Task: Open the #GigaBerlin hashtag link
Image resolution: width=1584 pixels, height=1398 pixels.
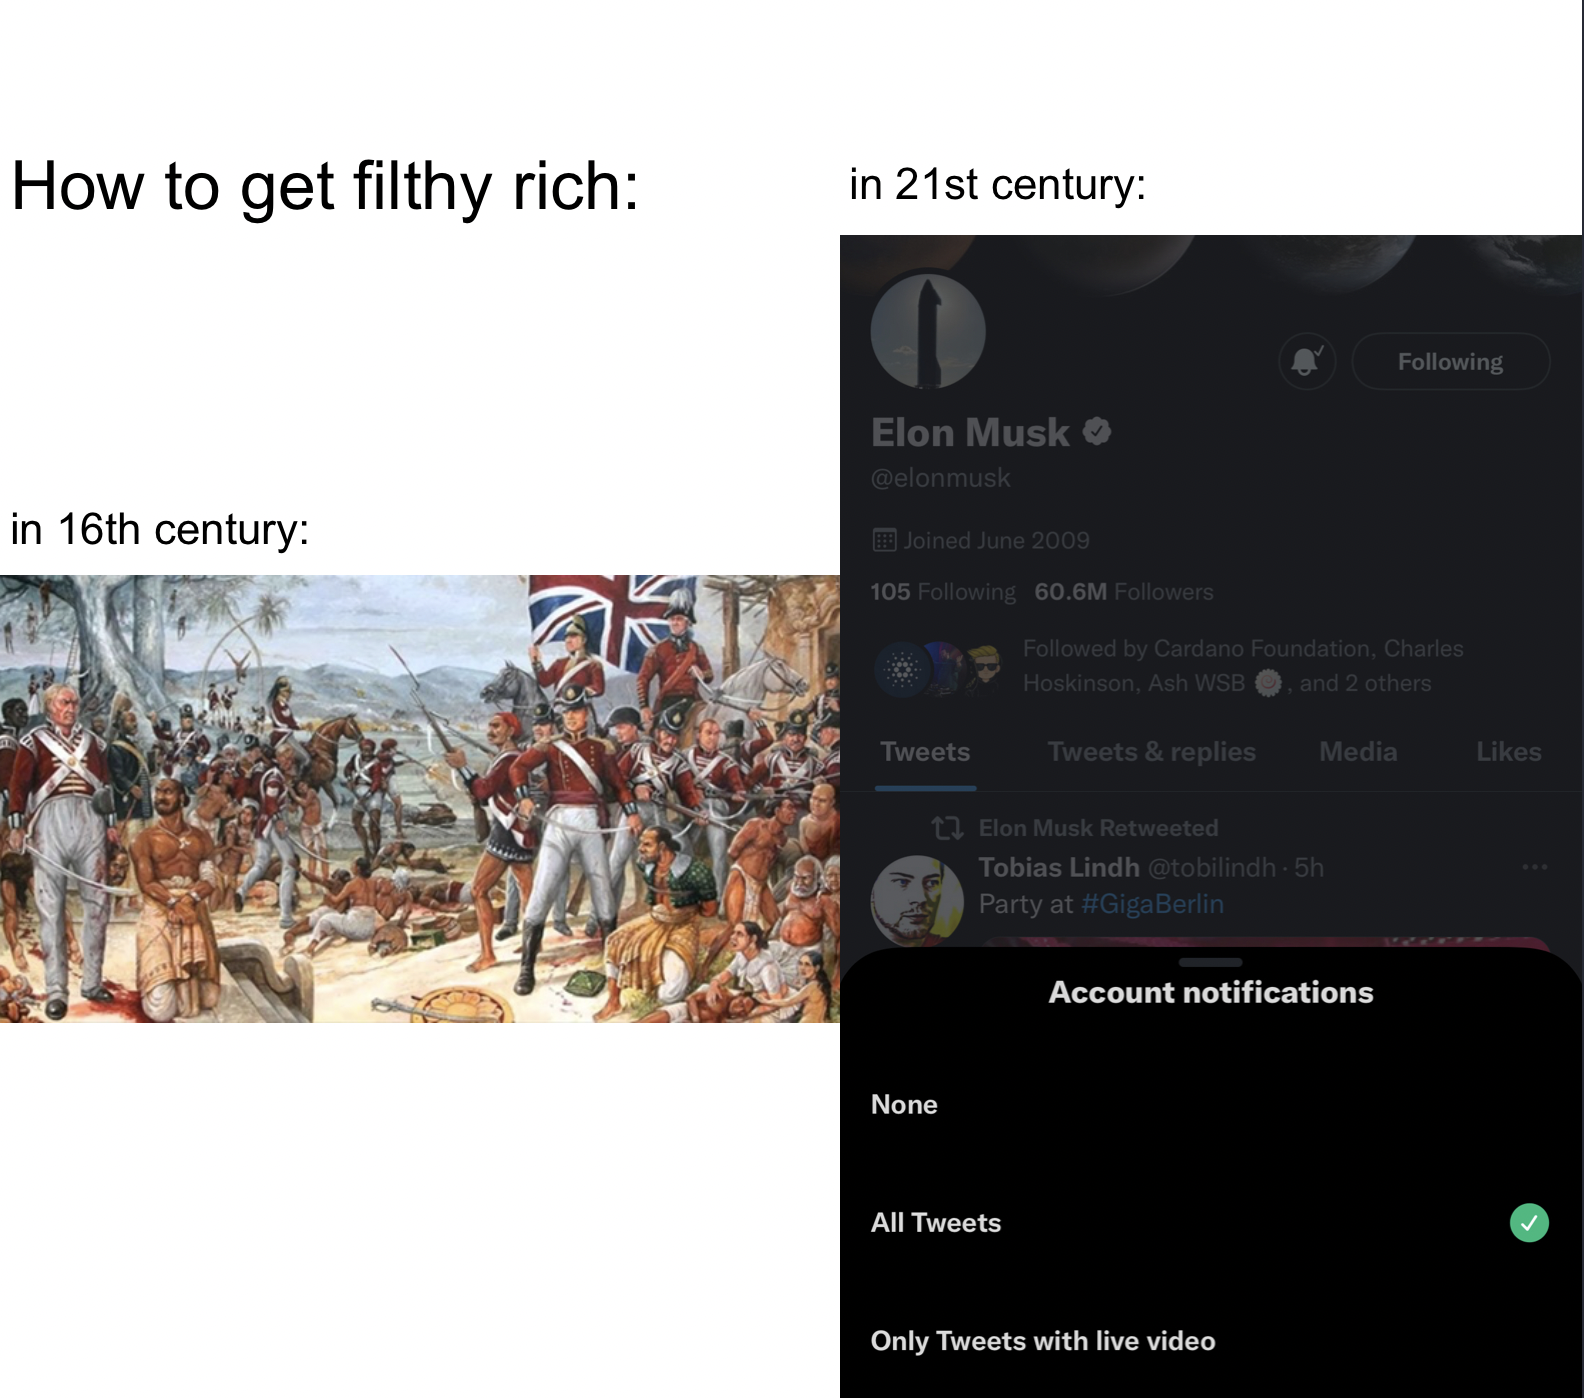Action: pyautogui.click(x=1152, y=904)
